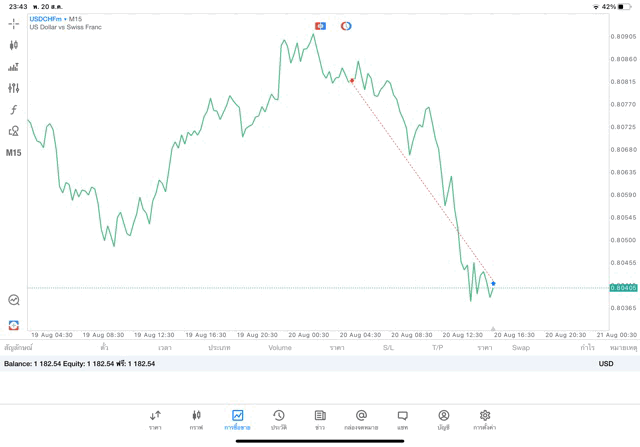Open the function (f) indicators icon
The height and width of the screenshot is (447, 640).
click(x=14, y=110)
